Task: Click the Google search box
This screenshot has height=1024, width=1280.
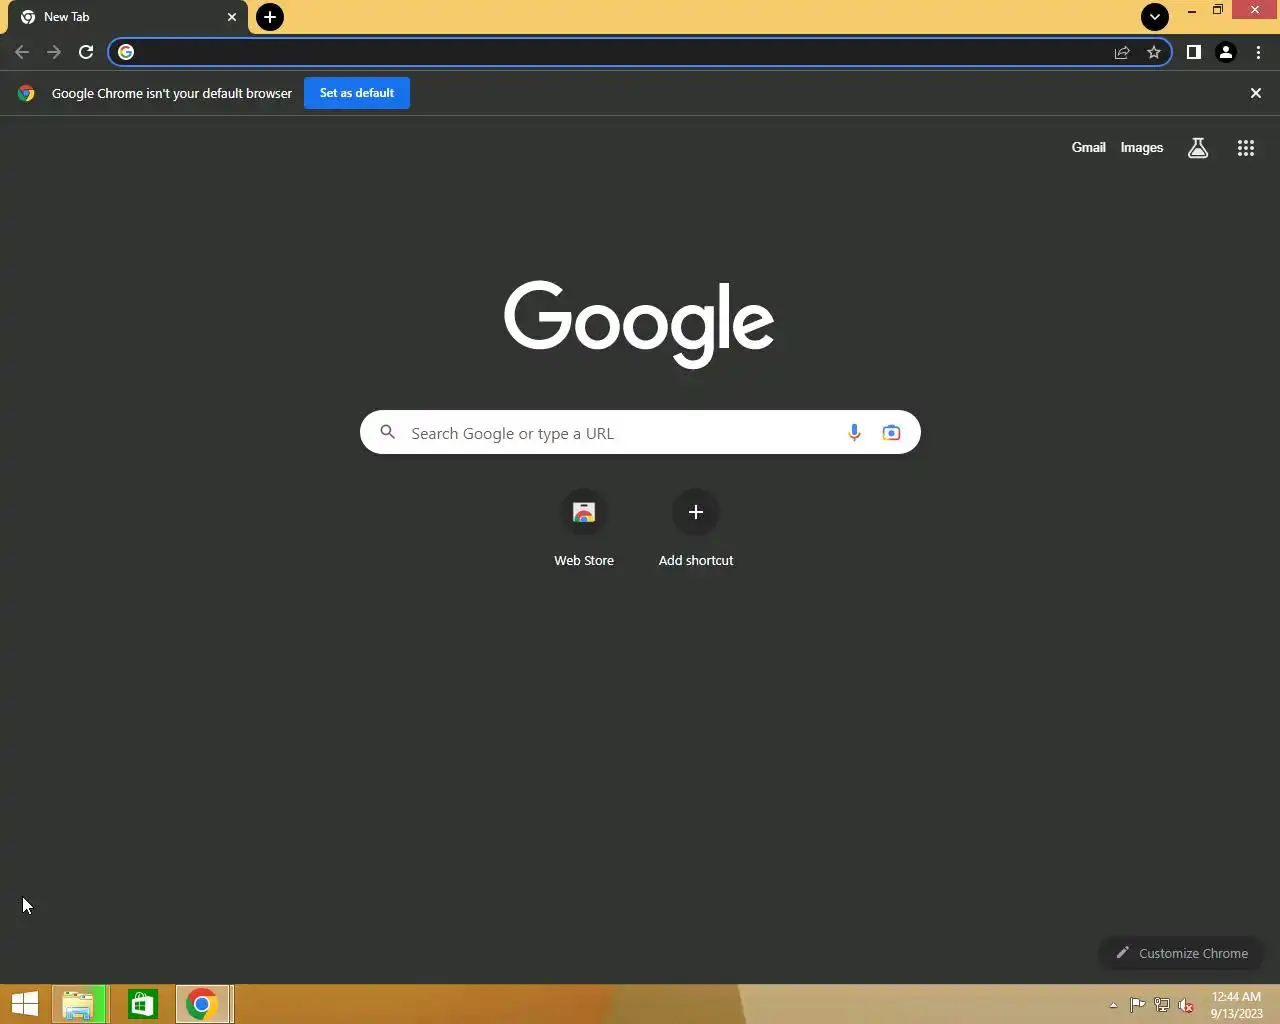Action: pyautogui.click(x=640, y=432)
